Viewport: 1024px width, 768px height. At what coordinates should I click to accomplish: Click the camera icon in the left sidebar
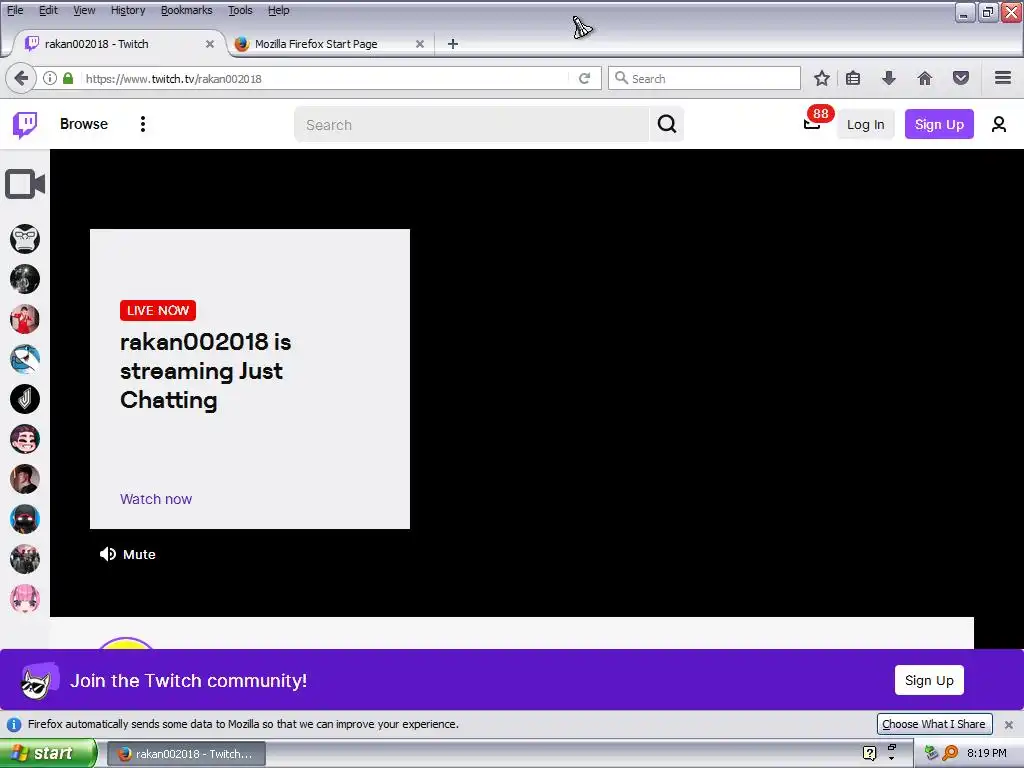[25, 184]
